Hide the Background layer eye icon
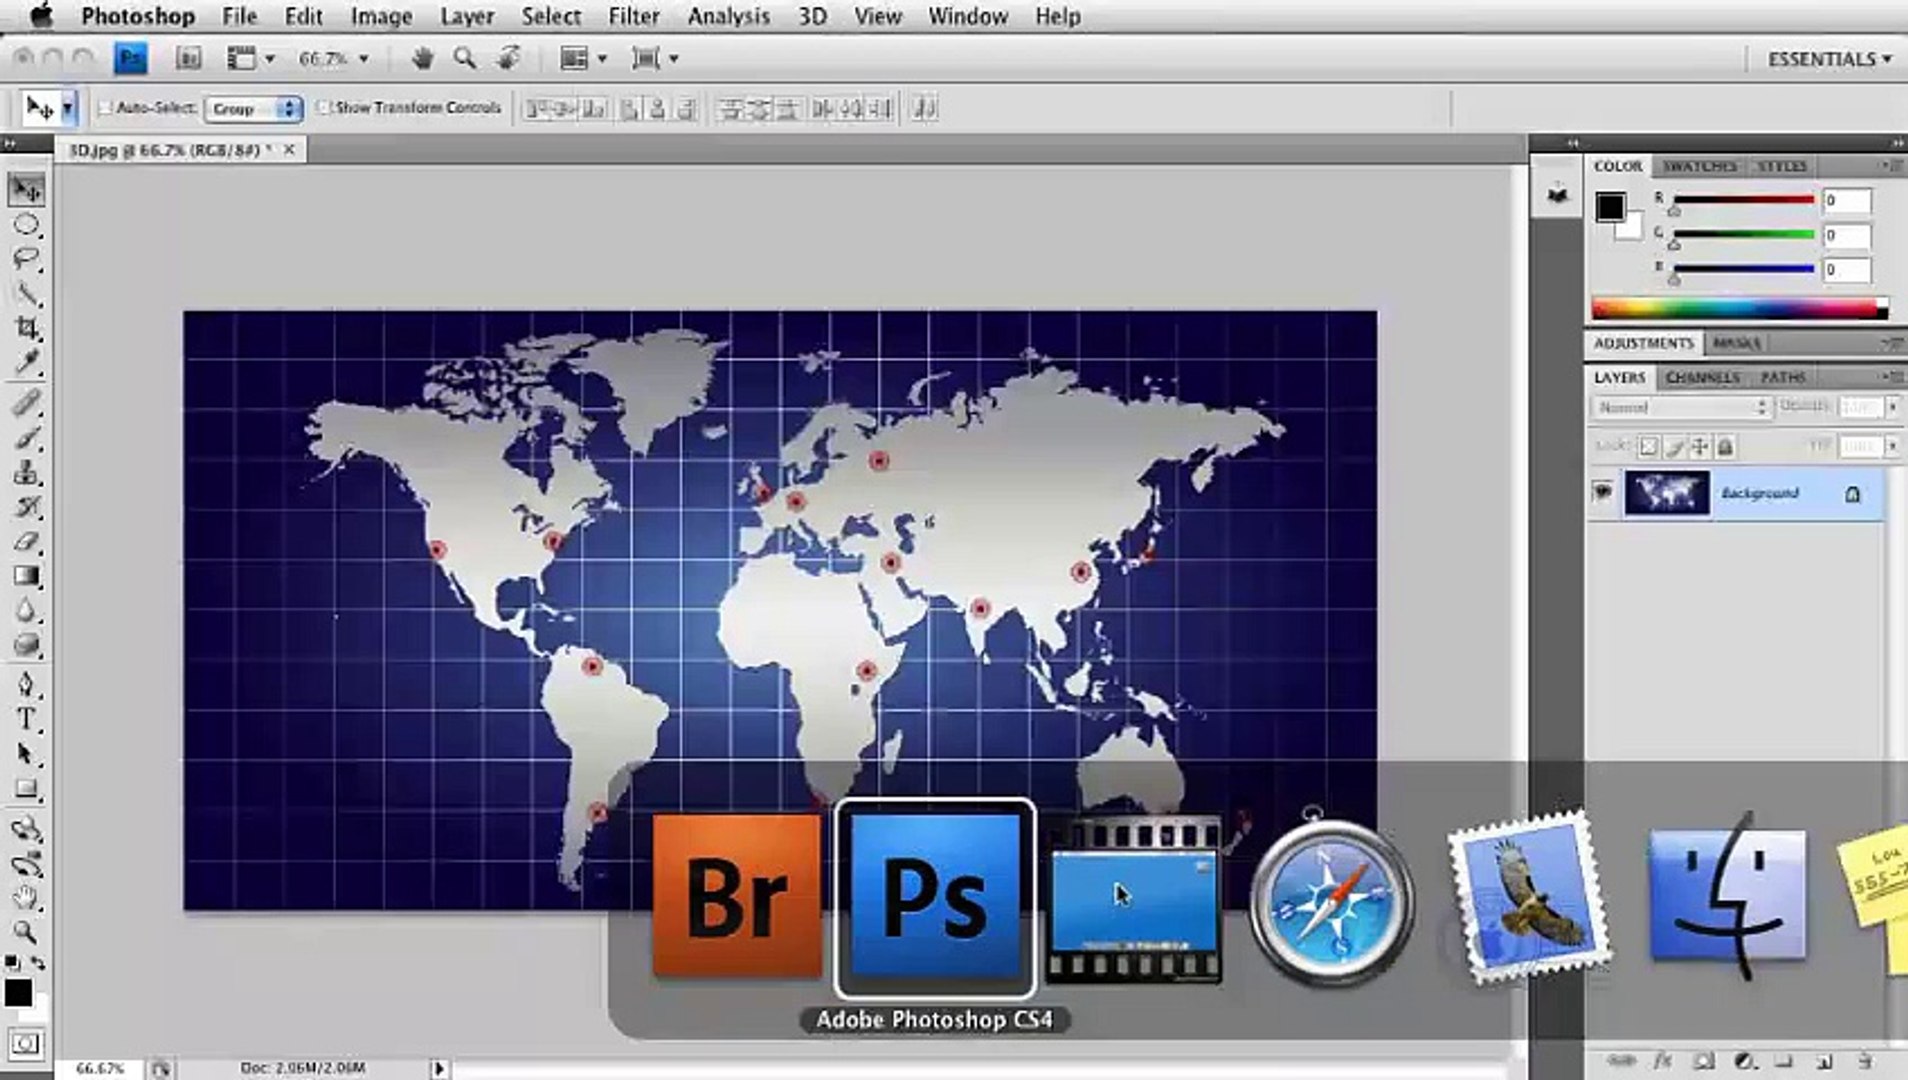 (1602, 492)
